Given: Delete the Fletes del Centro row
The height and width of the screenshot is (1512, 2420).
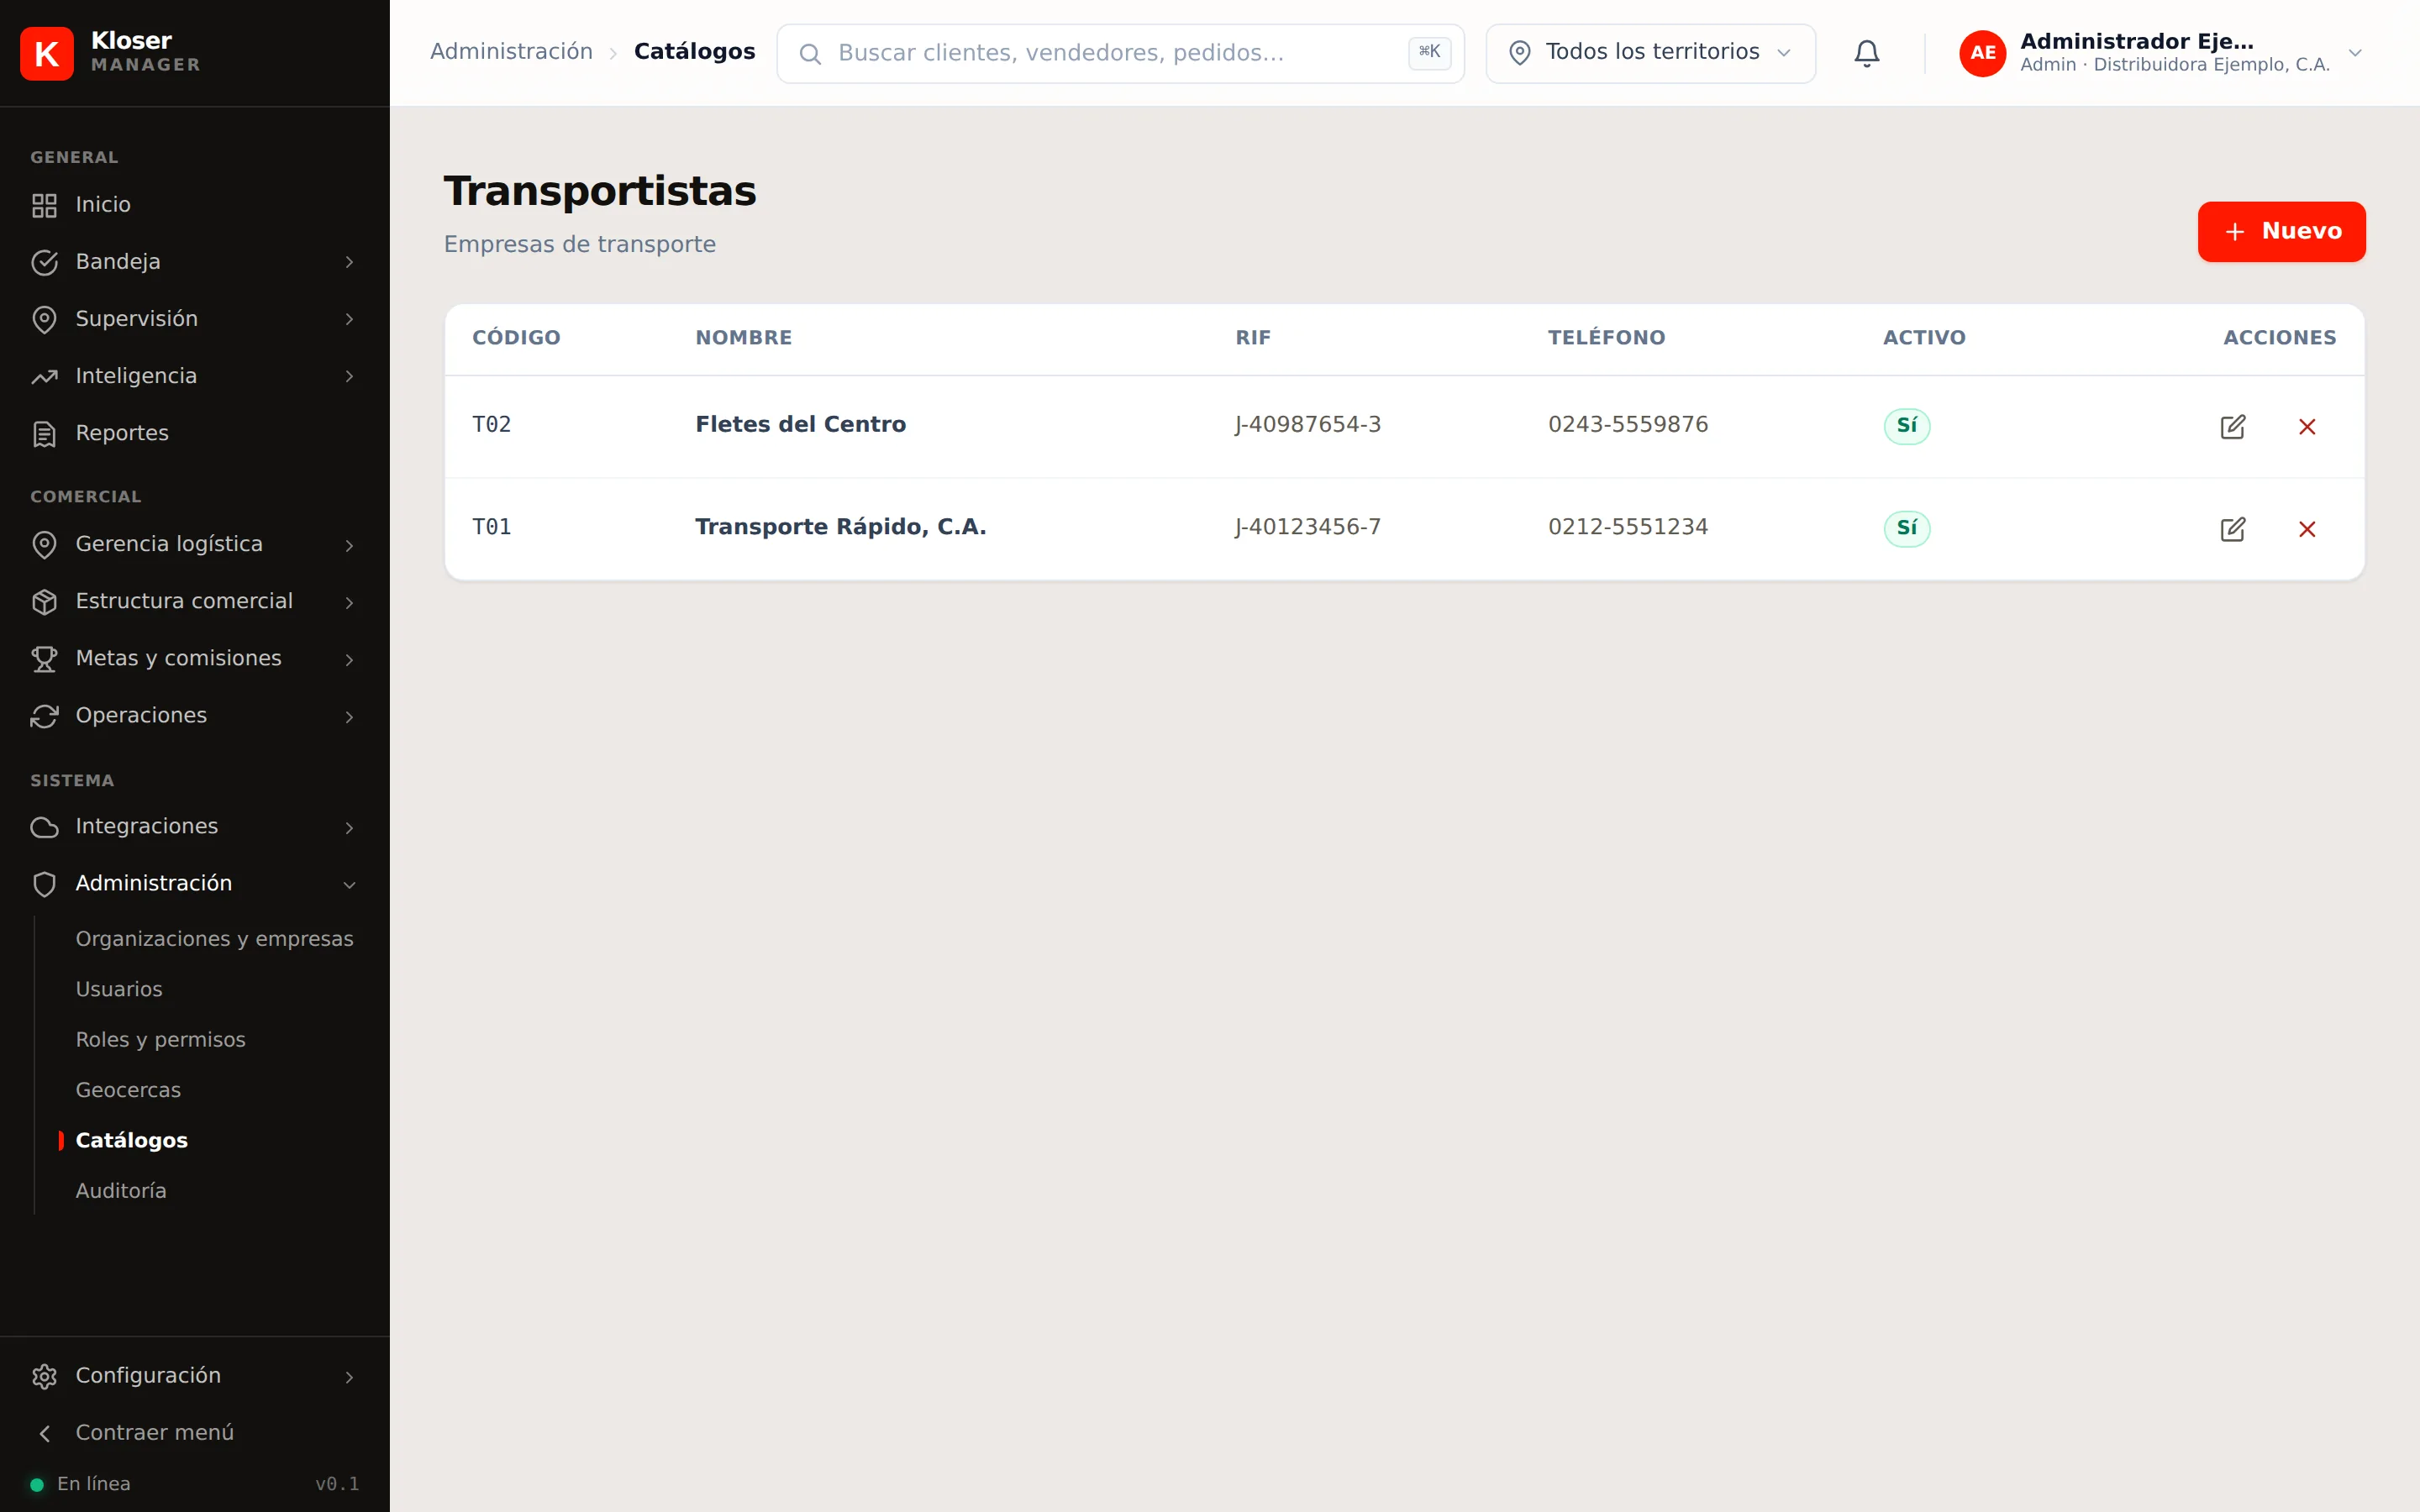Looking at the screenshot, I should click(2307, 427).
